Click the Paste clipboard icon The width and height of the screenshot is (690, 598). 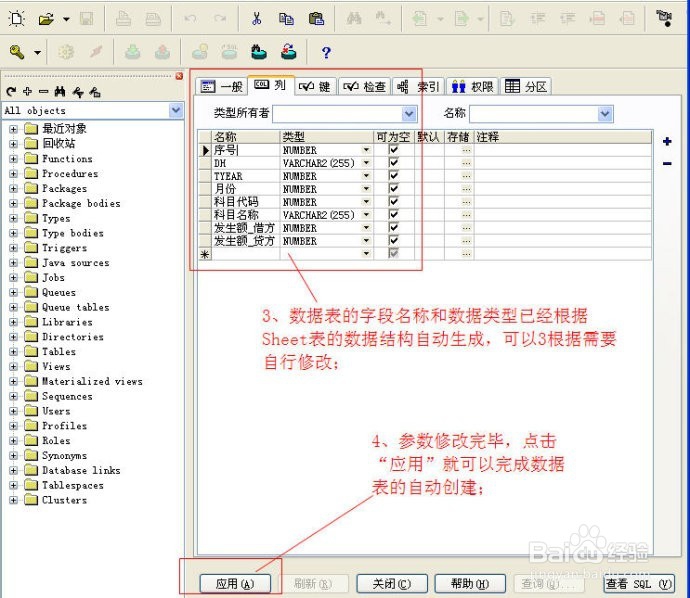(x=316, y=19)
